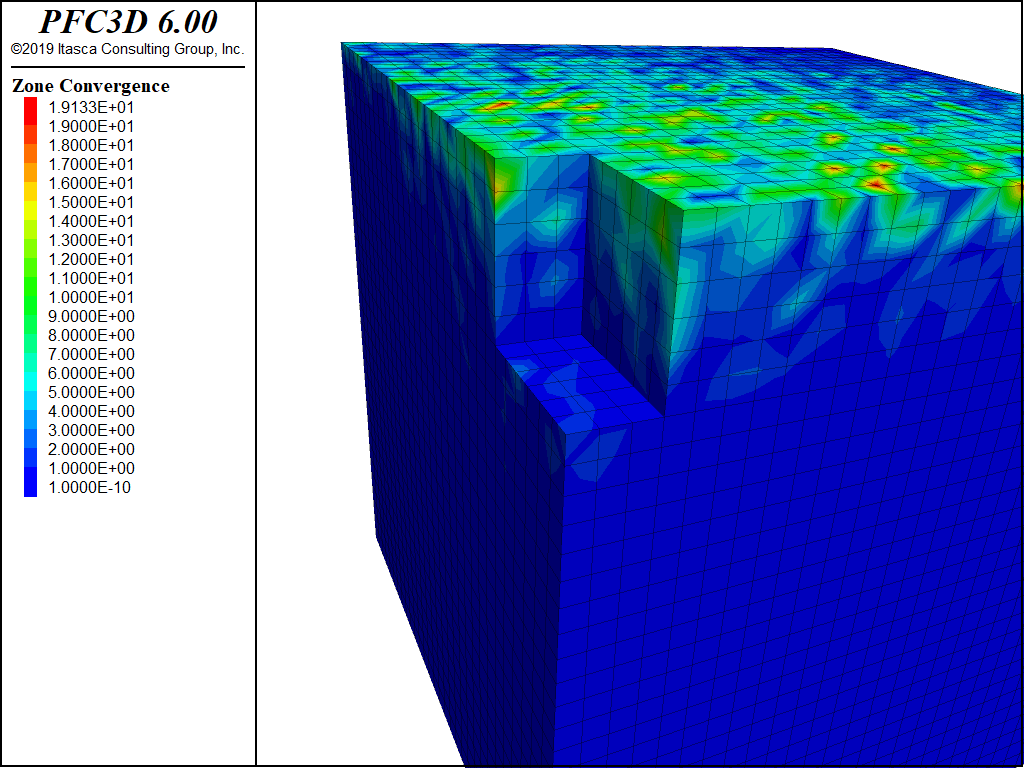
Task: Click the 1.8000E+01 legend value
Action: click(91, 145)
